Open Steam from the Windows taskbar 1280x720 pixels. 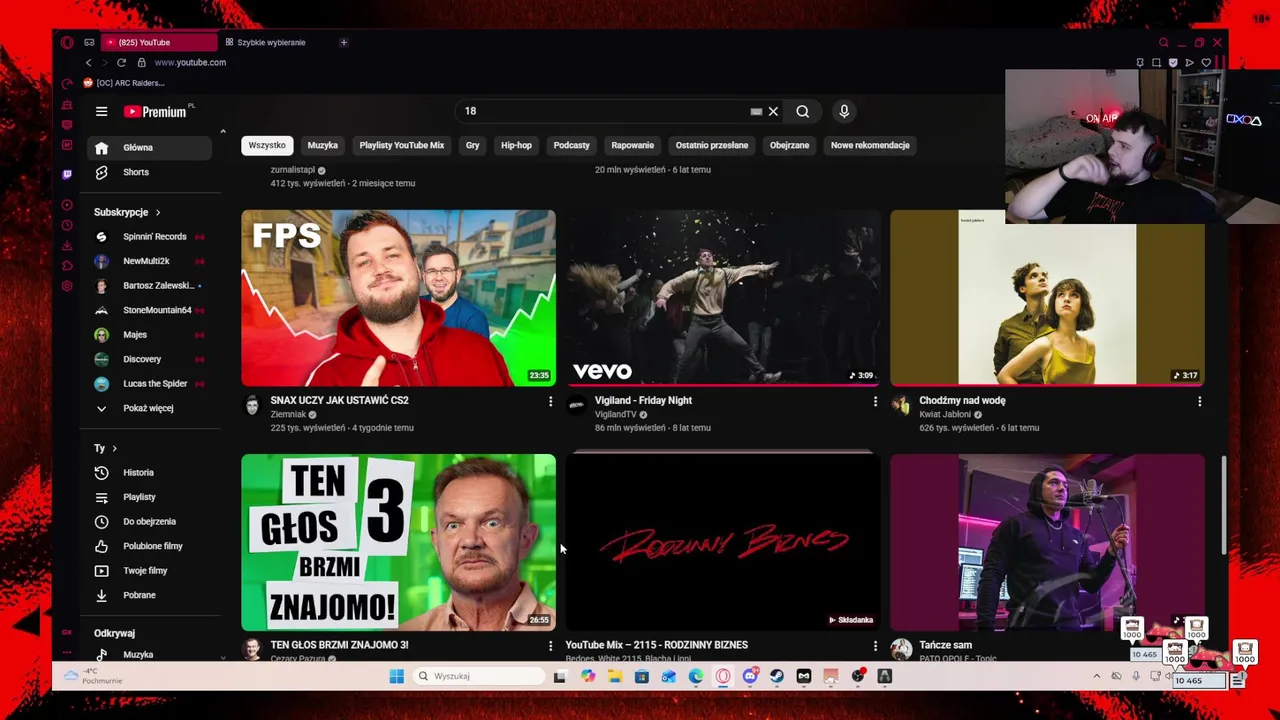pos(777,676)
